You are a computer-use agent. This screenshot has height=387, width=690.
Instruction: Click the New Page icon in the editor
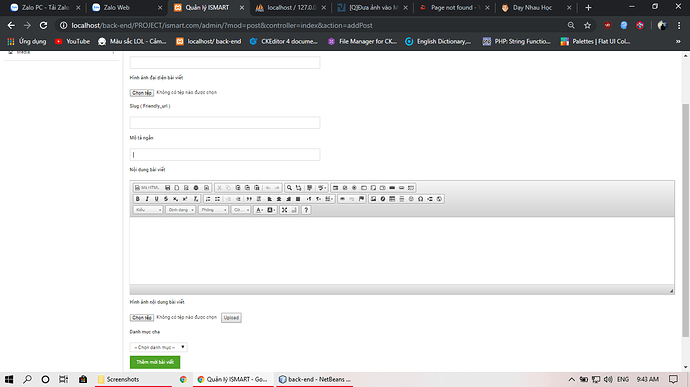[x=176, y=188]
